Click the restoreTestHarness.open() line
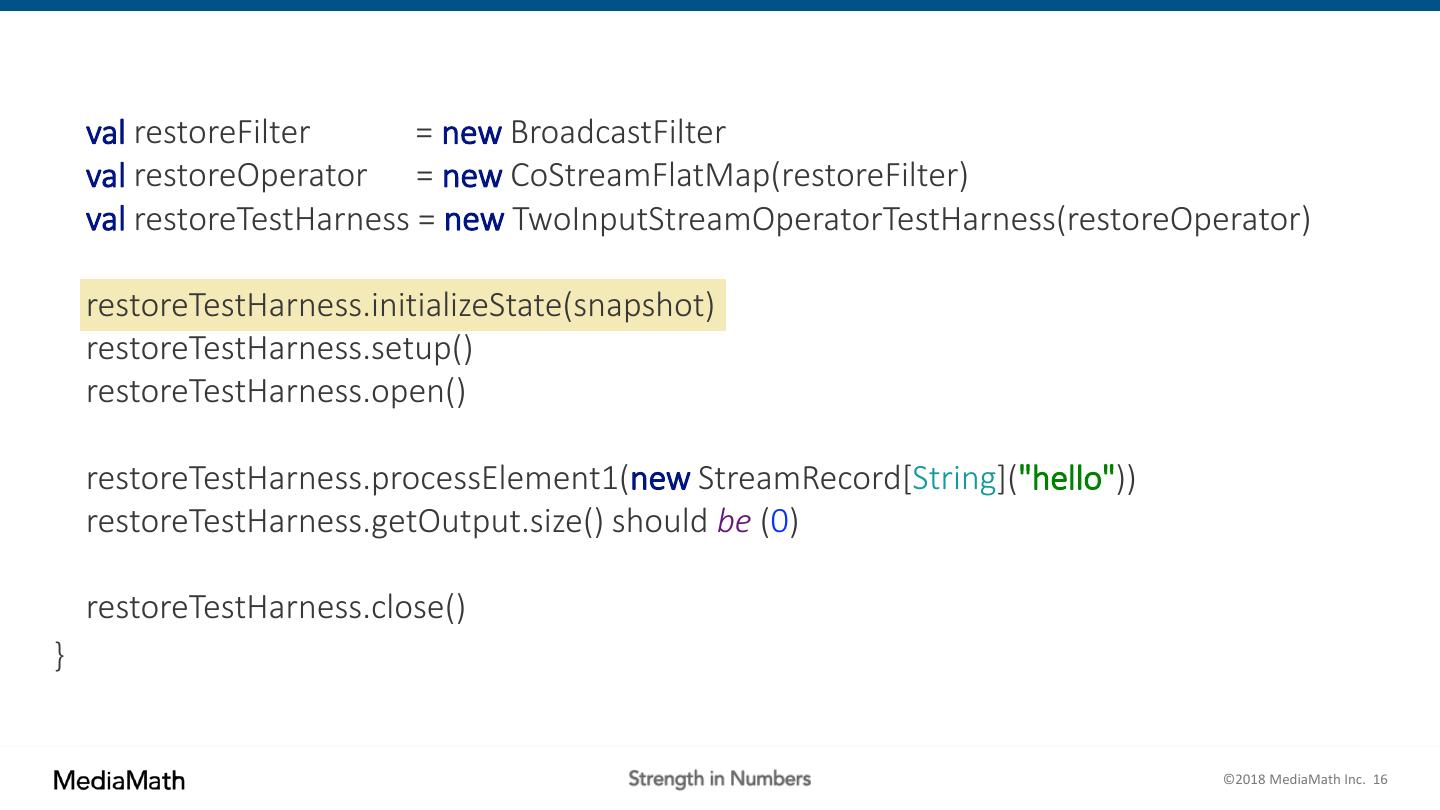 [x=276, y=391]
